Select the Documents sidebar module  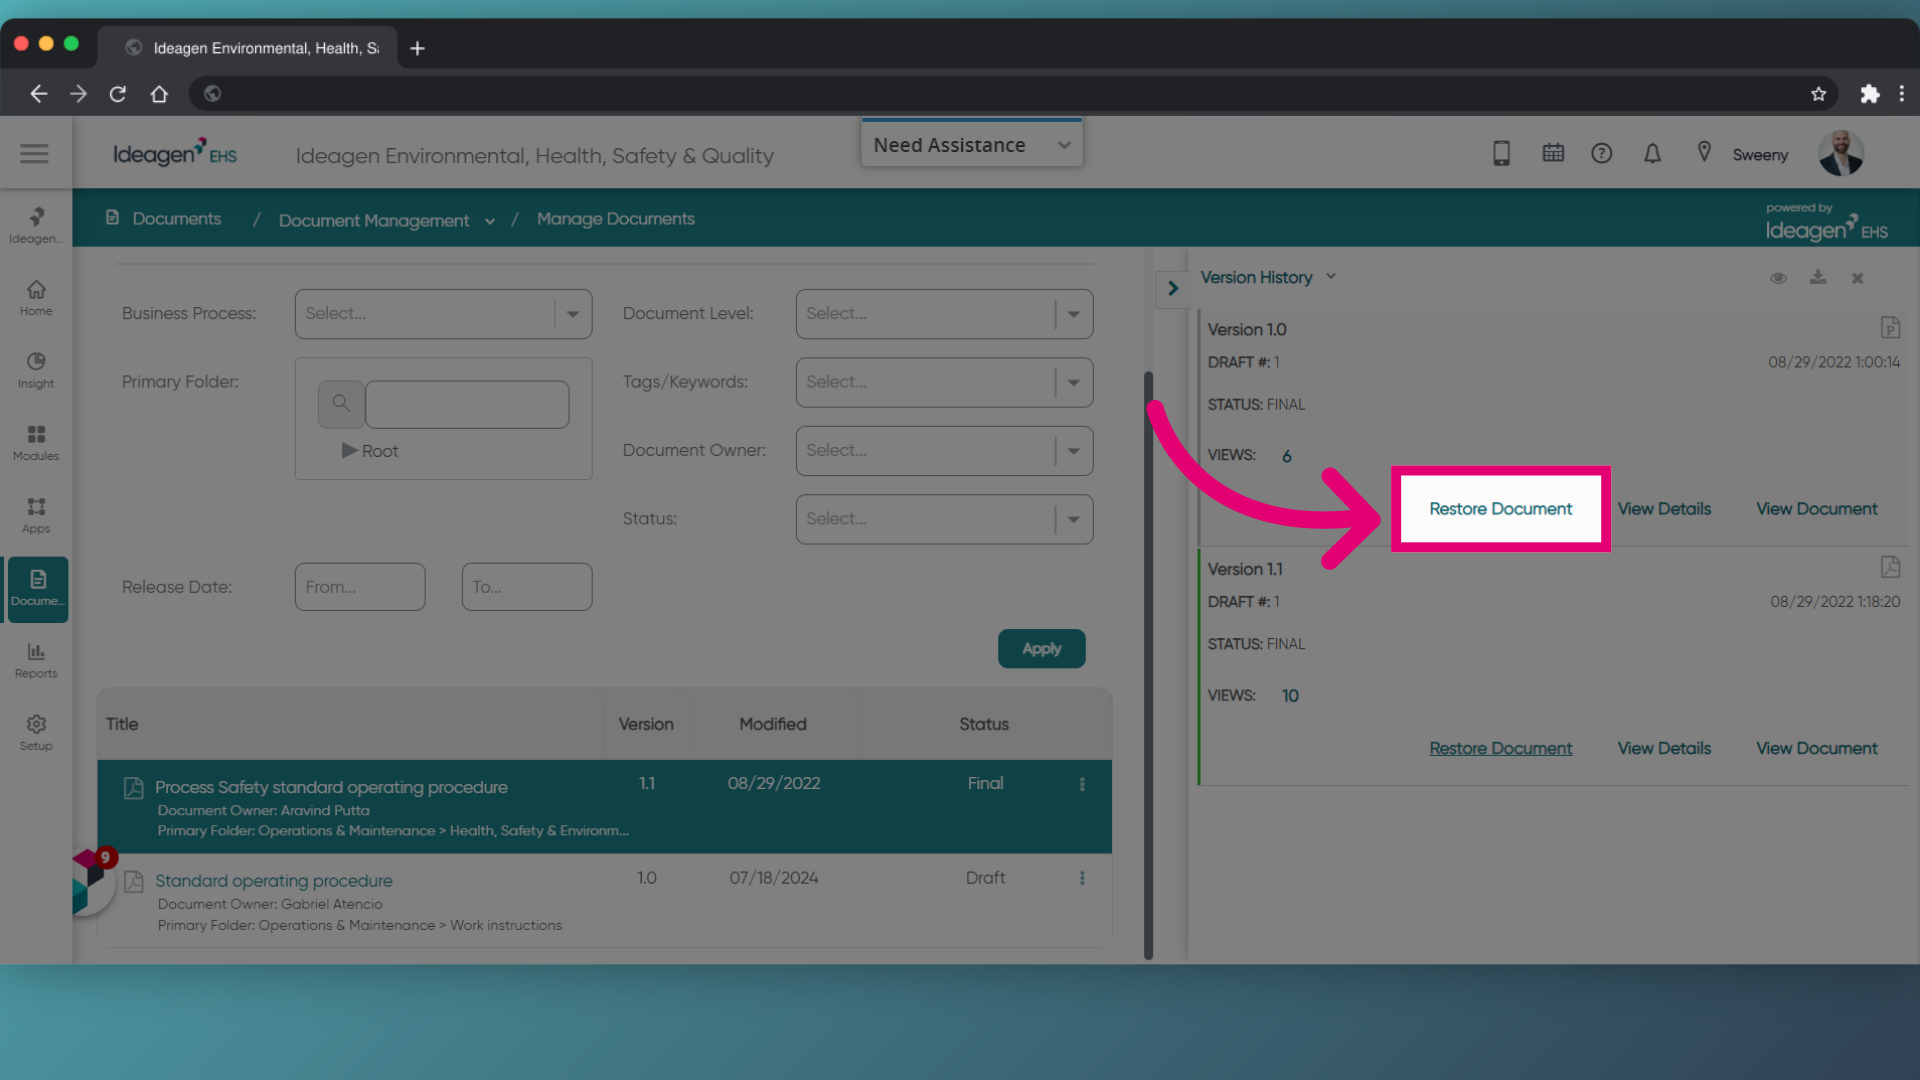pos(38,589)
